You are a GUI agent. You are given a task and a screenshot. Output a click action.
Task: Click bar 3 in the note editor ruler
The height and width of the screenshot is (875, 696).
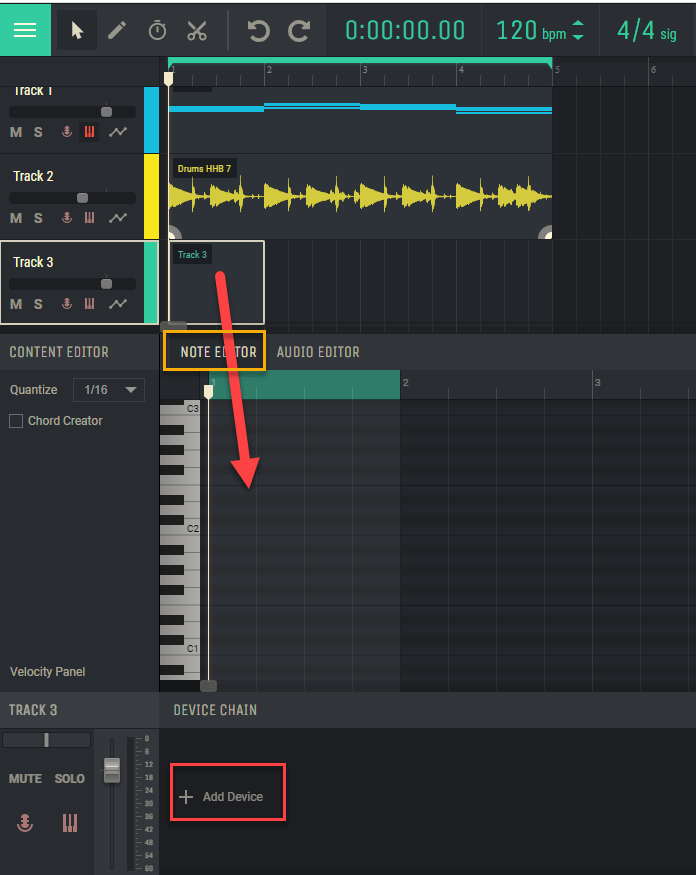(597, 383)
